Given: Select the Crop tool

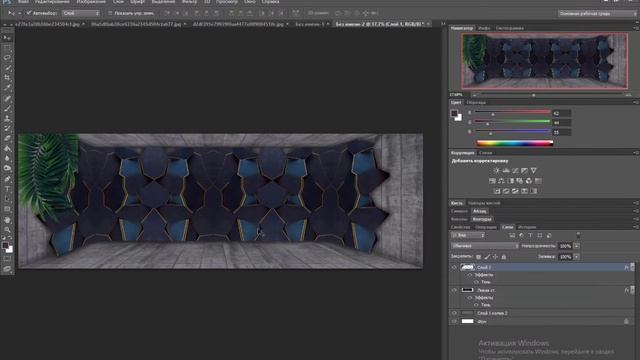Looking at the screenshot, I should (x=7, y=78).
